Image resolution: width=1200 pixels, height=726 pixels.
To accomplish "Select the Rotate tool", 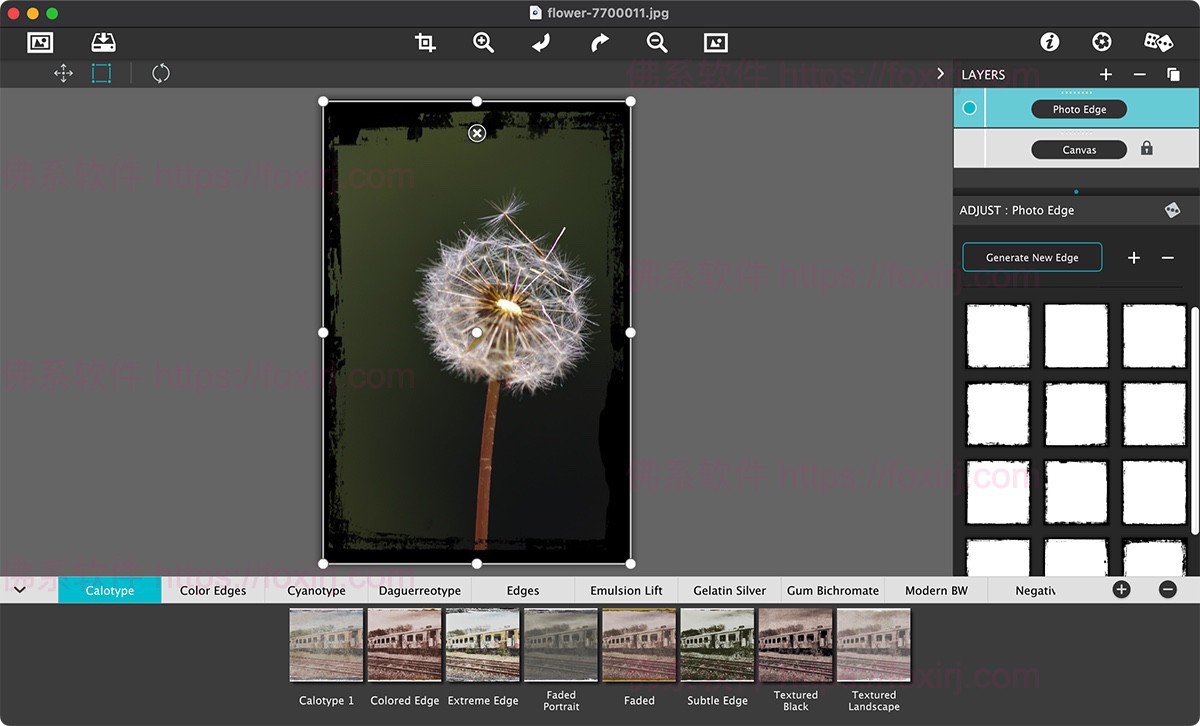I will tap(160, 73).
